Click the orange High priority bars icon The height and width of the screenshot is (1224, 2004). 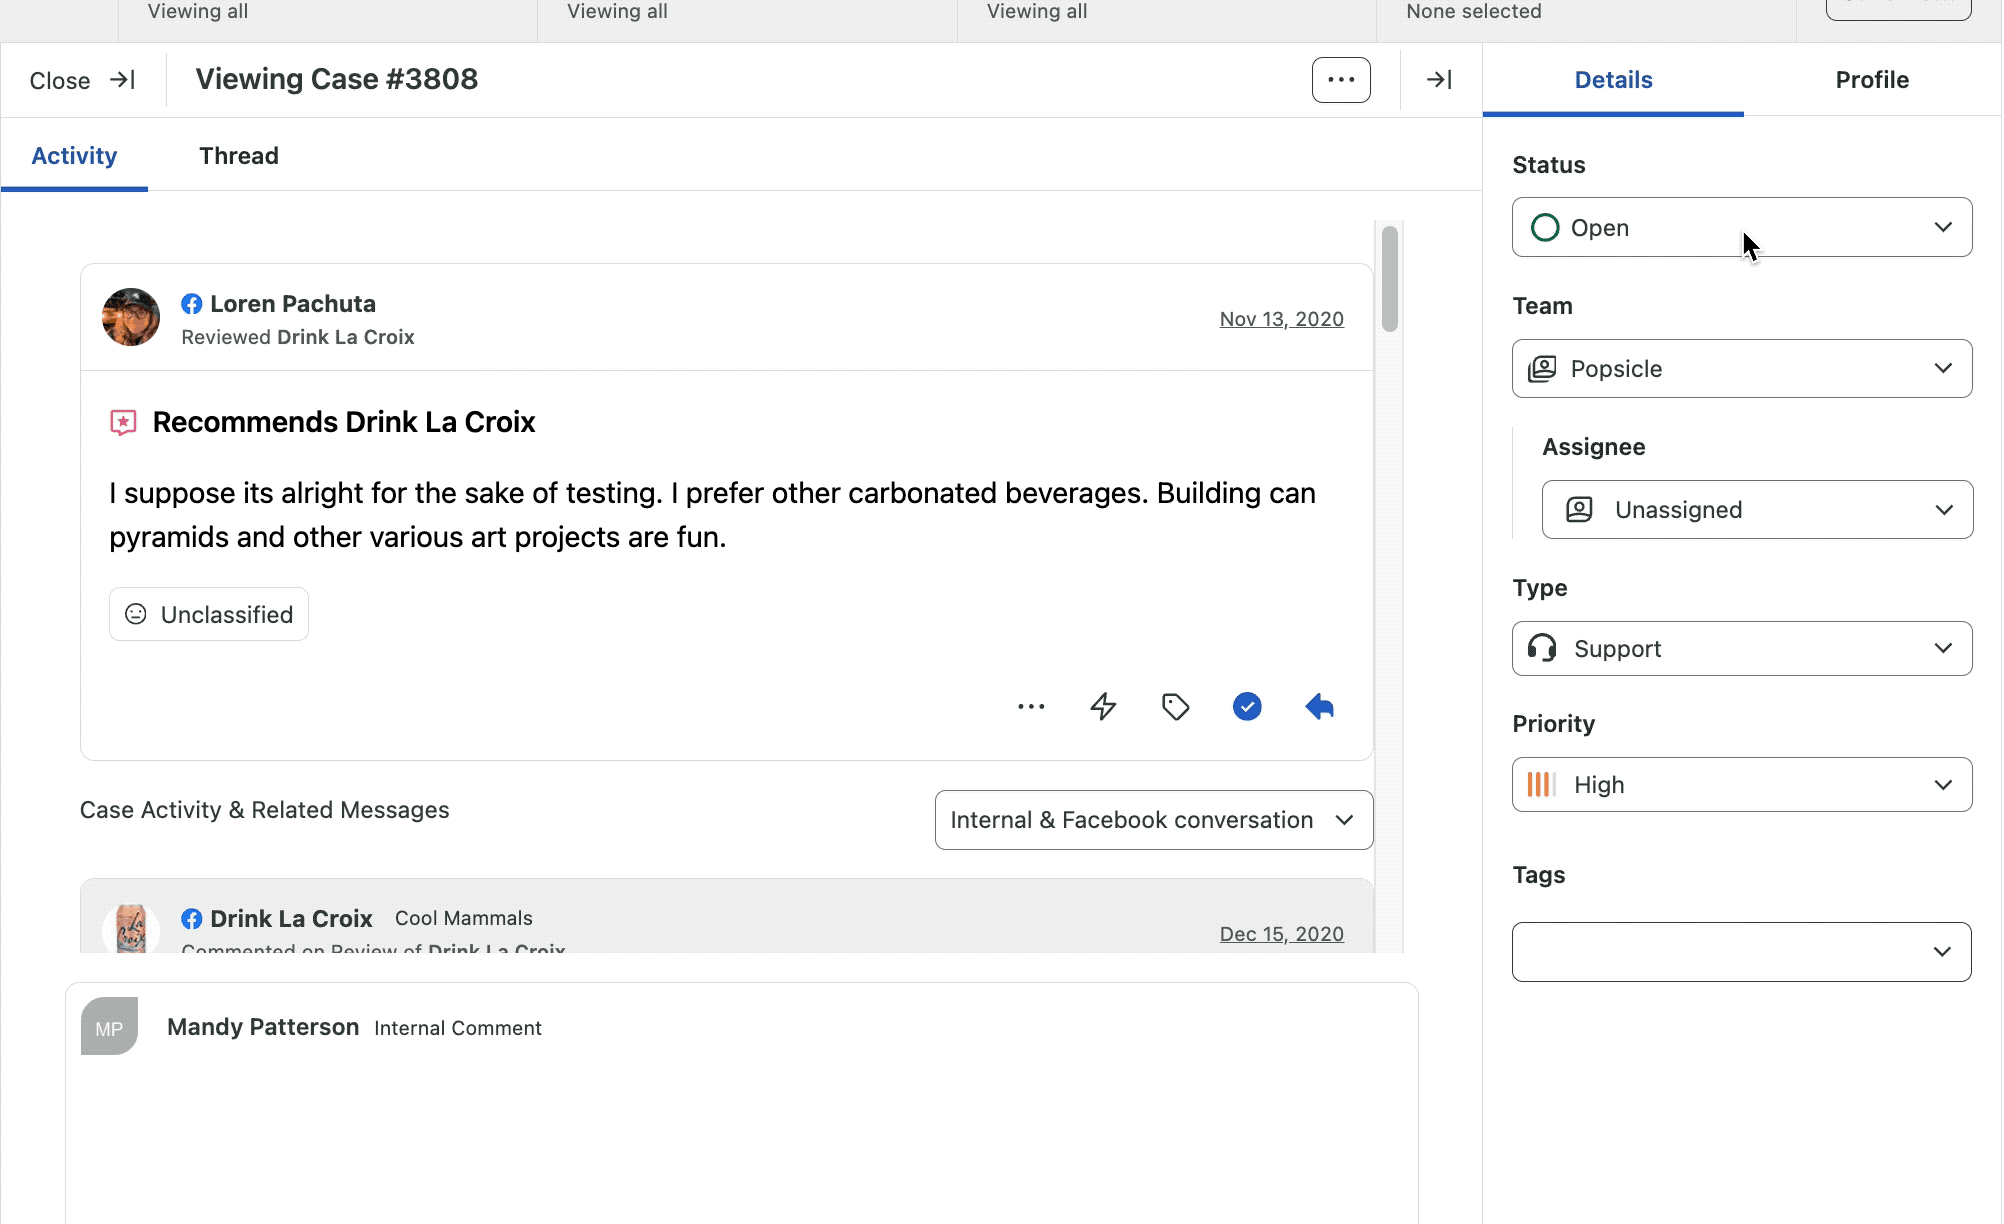[1541, 785]
